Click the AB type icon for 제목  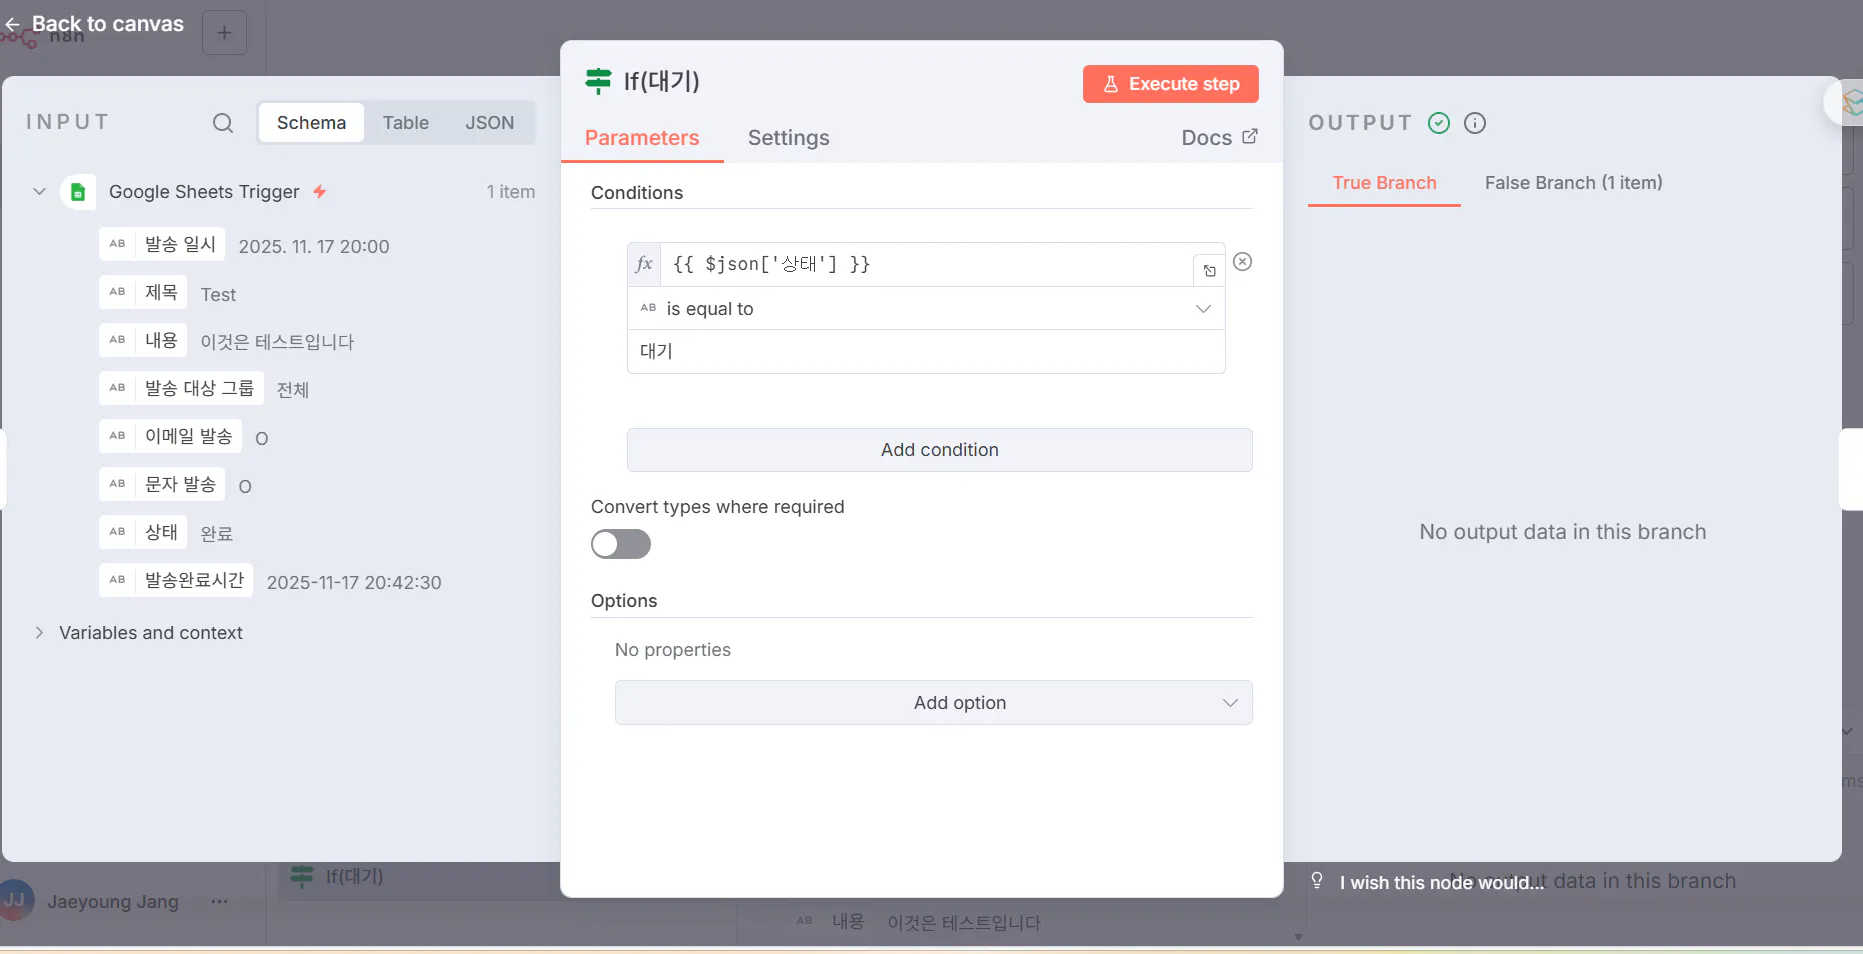[118, 292]
